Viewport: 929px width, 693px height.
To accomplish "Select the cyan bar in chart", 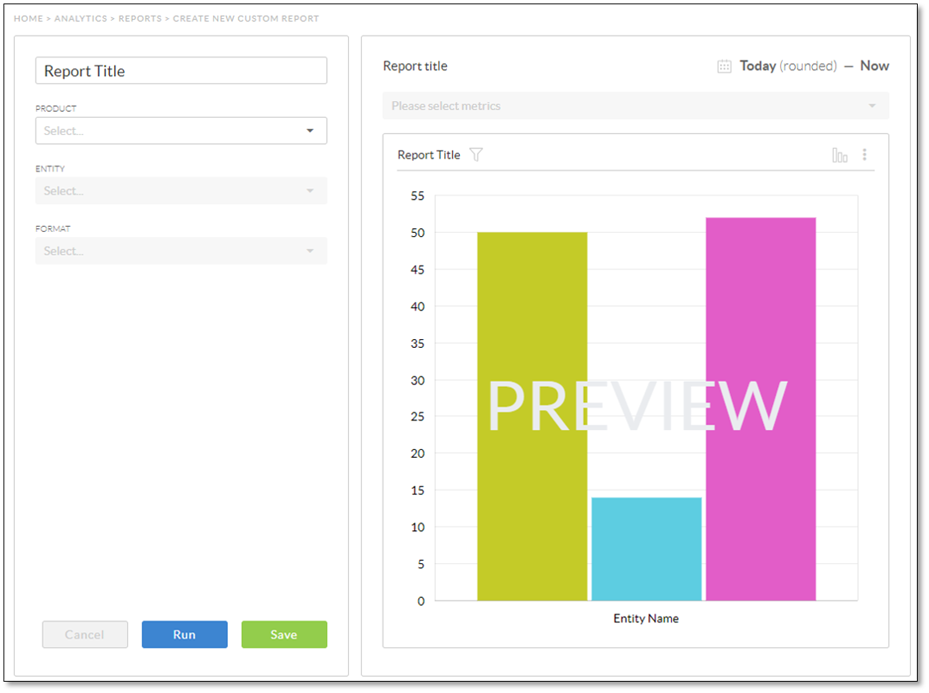I will 646,549.
